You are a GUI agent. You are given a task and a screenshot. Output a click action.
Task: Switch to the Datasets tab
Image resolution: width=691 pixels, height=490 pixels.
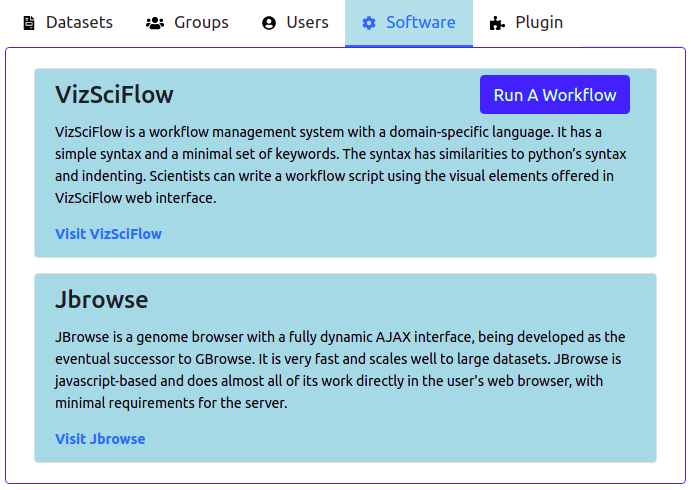(x=68, y=23)
